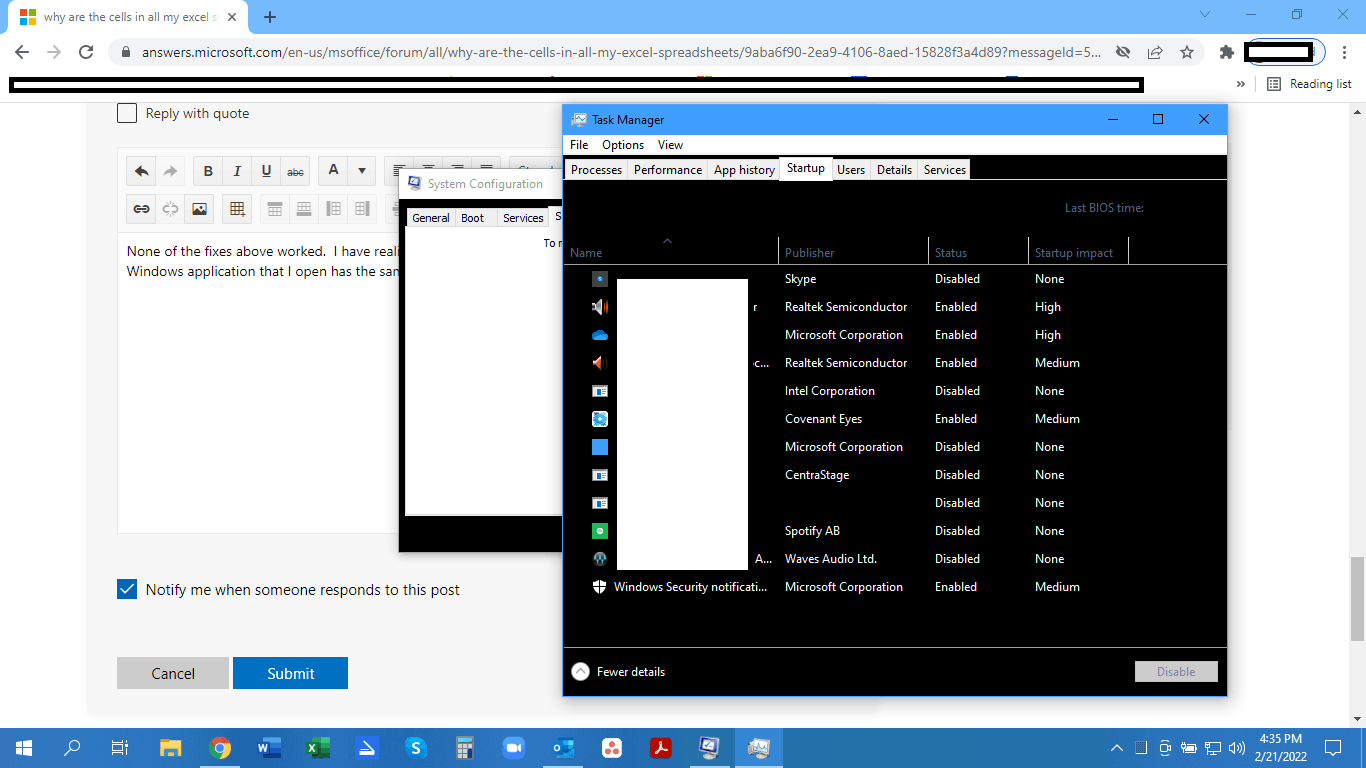Image resolution: width=1366 pixels, height=768 pixels.
Task: Open Skype from the taskbar
Action: coord(415,747)
